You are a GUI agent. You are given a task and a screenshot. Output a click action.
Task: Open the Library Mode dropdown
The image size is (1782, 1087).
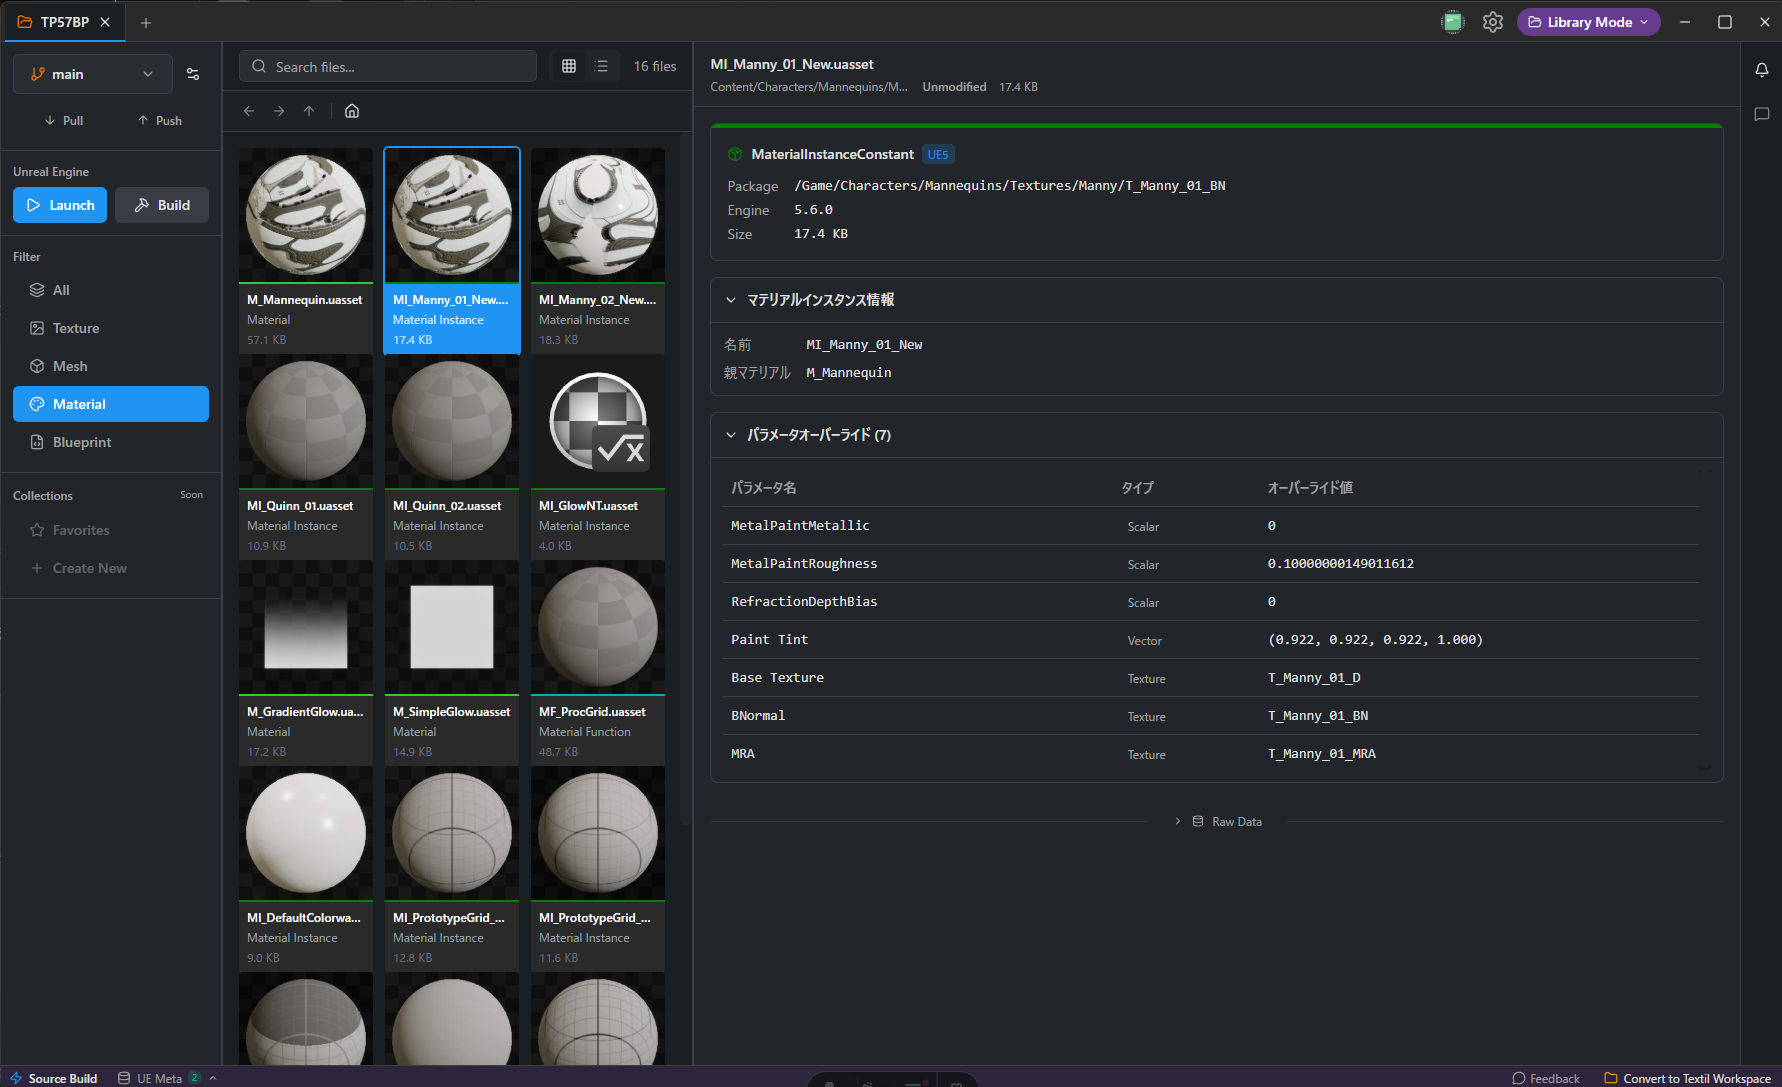pos(1588,22)
